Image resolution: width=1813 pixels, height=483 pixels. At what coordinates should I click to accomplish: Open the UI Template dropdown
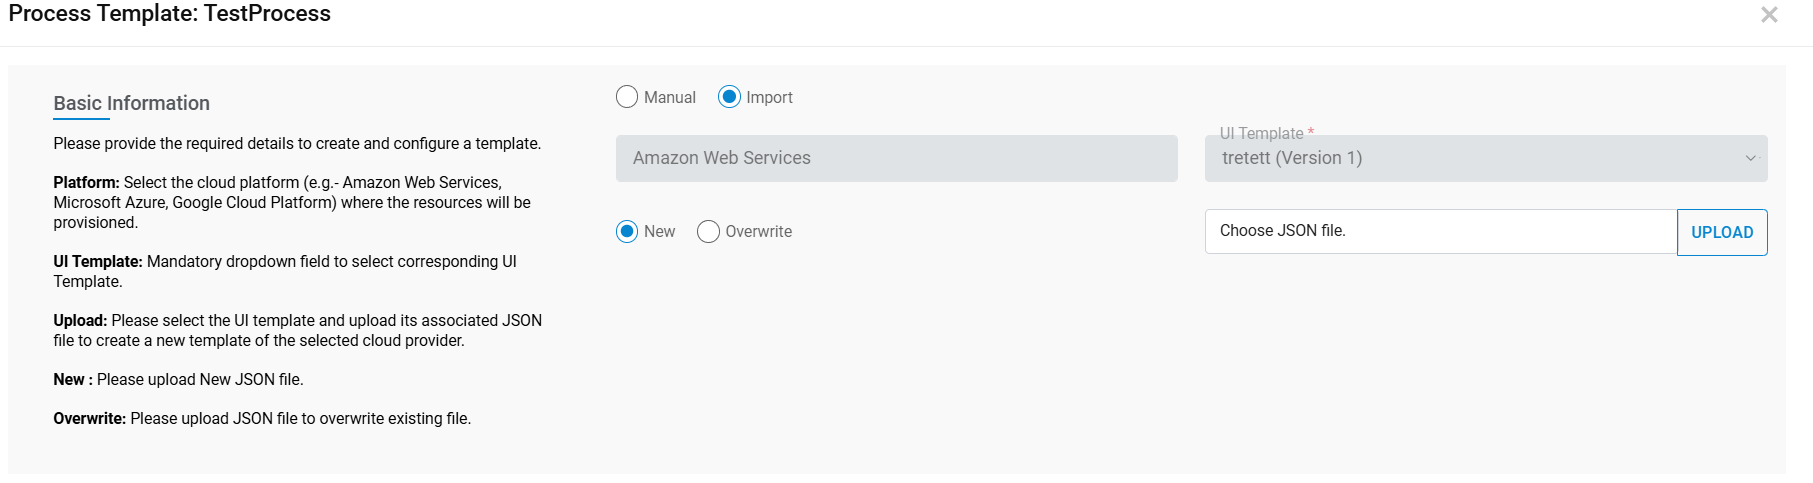(1485, 159)
